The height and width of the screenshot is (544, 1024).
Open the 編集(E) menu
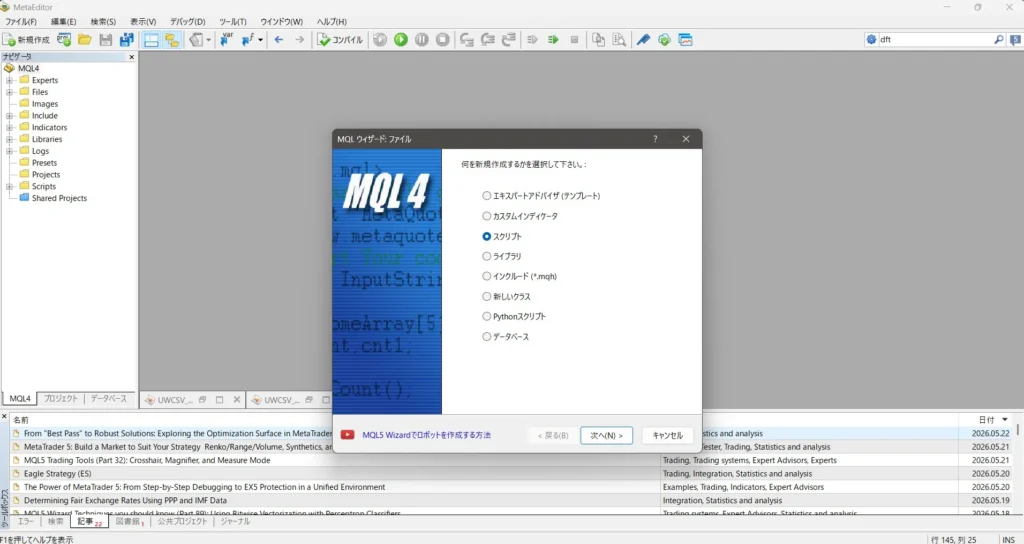(63, 22)
